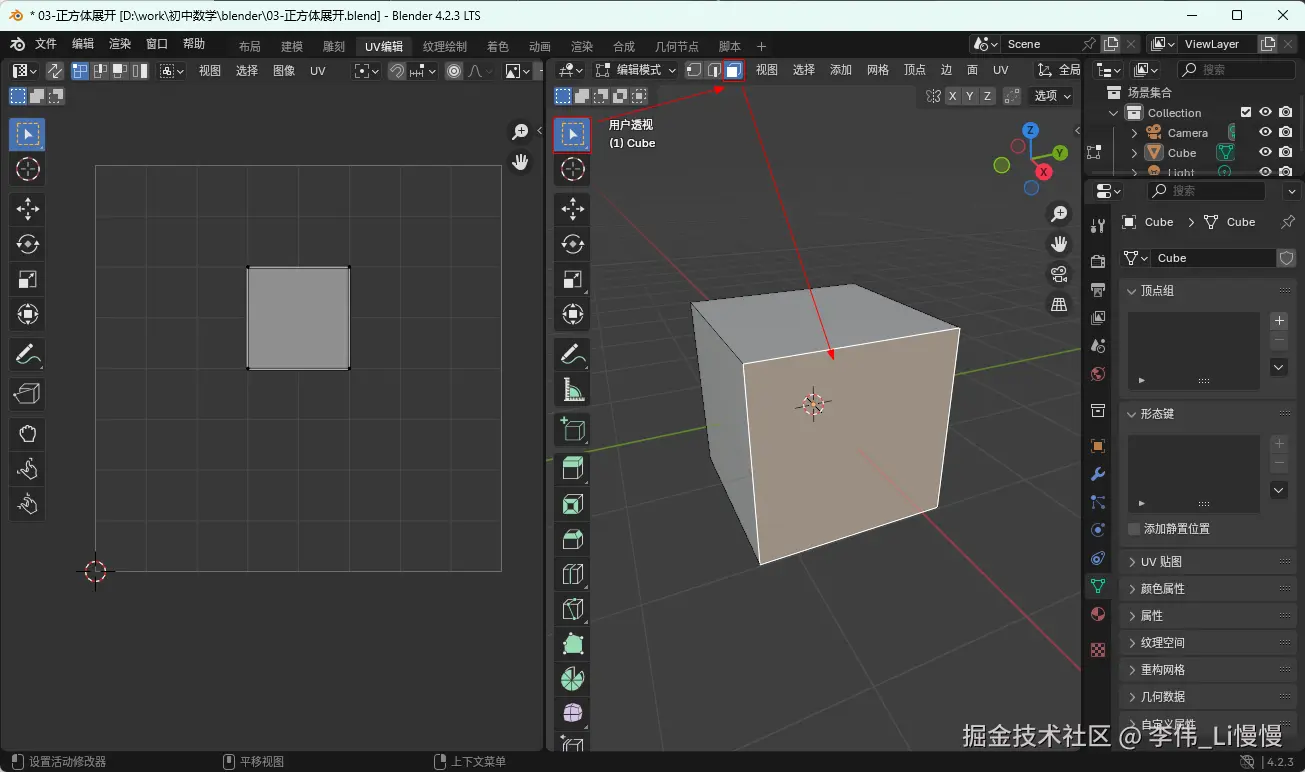Pick the Loop Cut tool

click(572, 574)
